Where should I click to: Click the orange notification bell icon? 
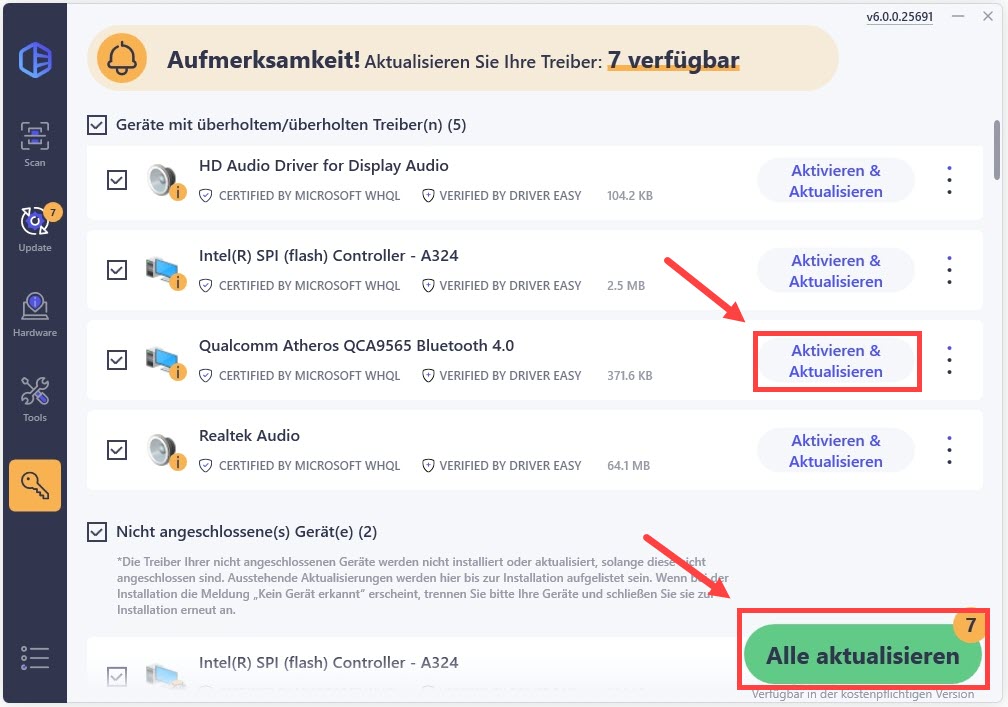(122, 59)
